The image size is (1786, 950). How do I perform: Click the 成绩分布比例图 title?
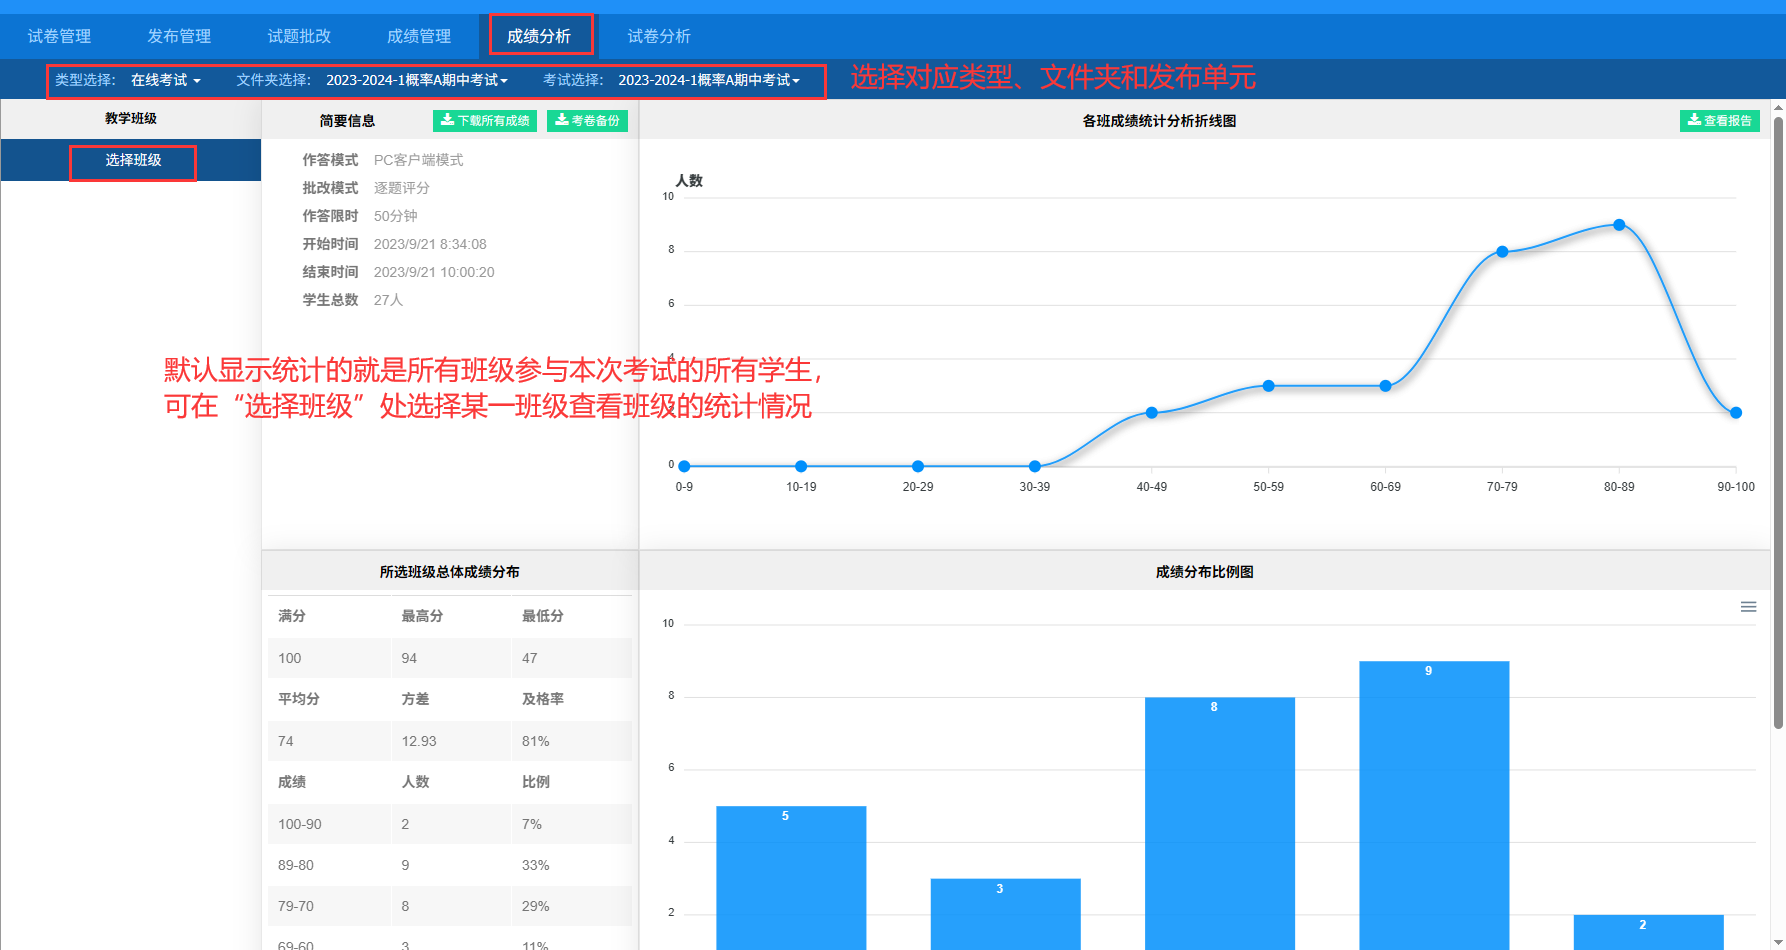(1204, 572)
